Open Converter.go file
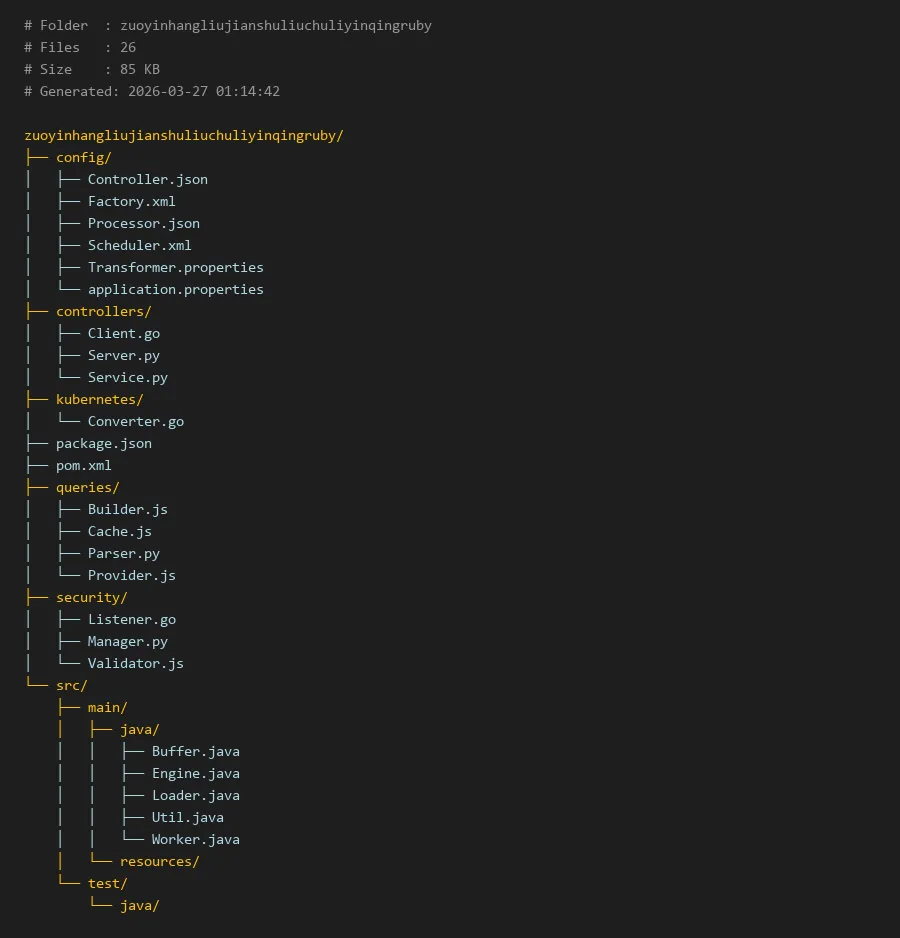This screenshot has height=938, width=900. [x=135, y=421]
